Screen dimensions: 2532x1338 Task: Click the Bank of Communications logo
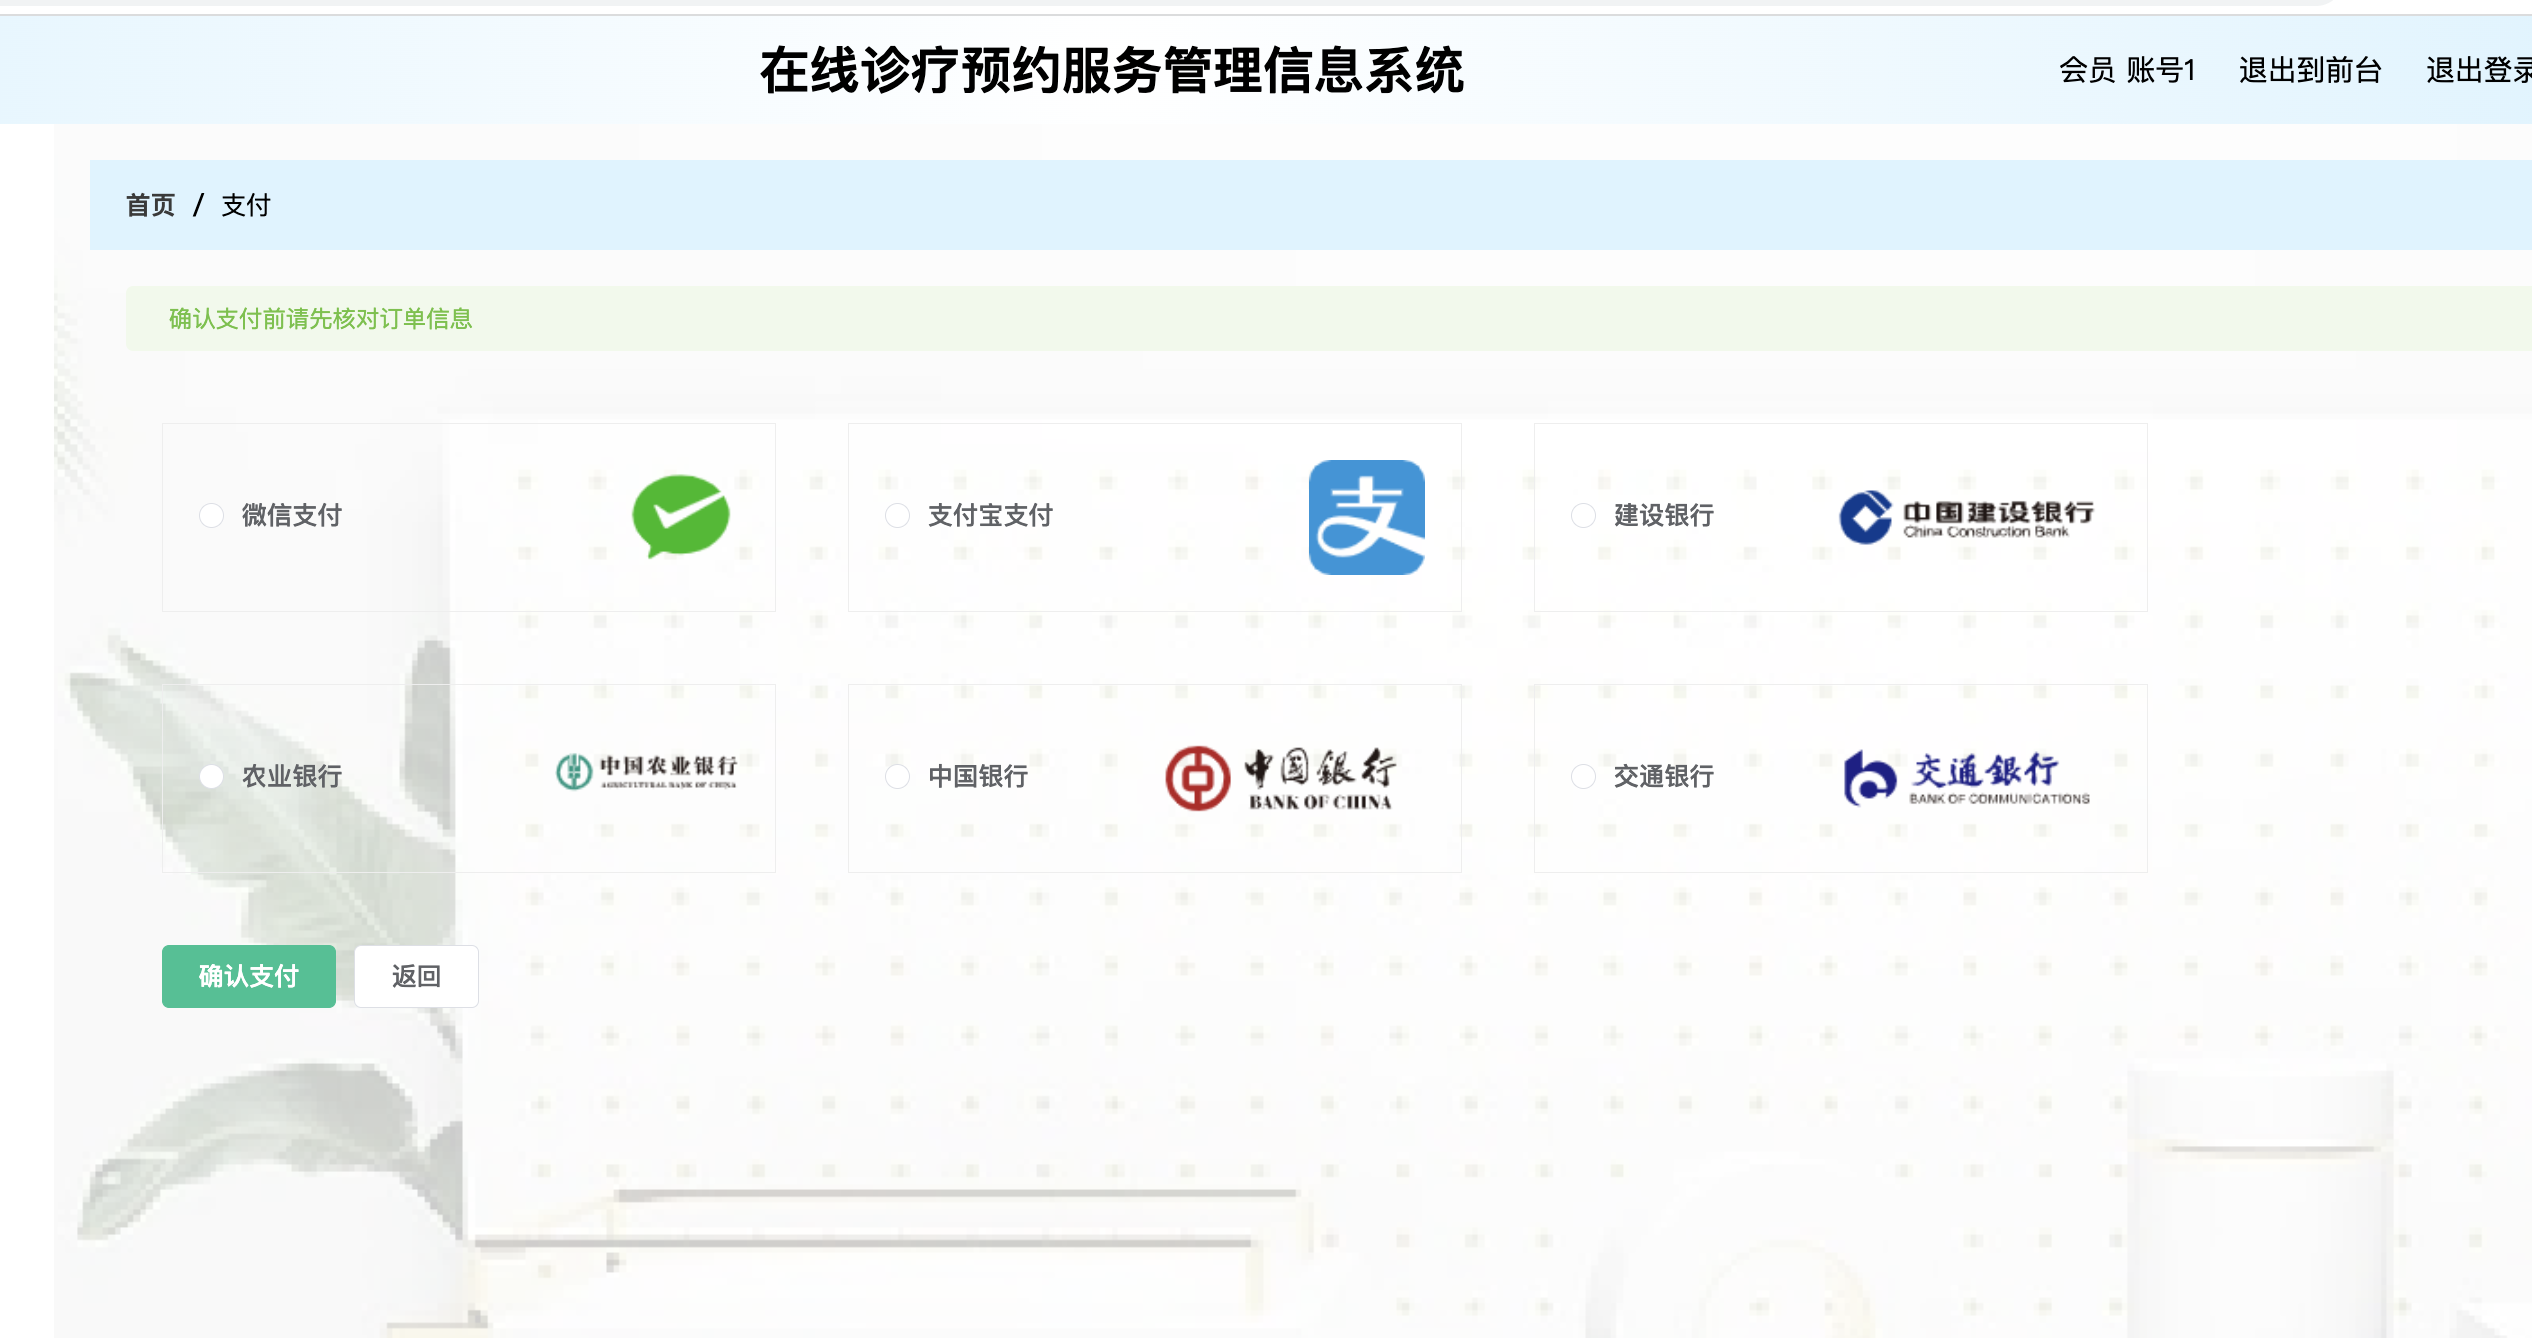coord(1967,778)
